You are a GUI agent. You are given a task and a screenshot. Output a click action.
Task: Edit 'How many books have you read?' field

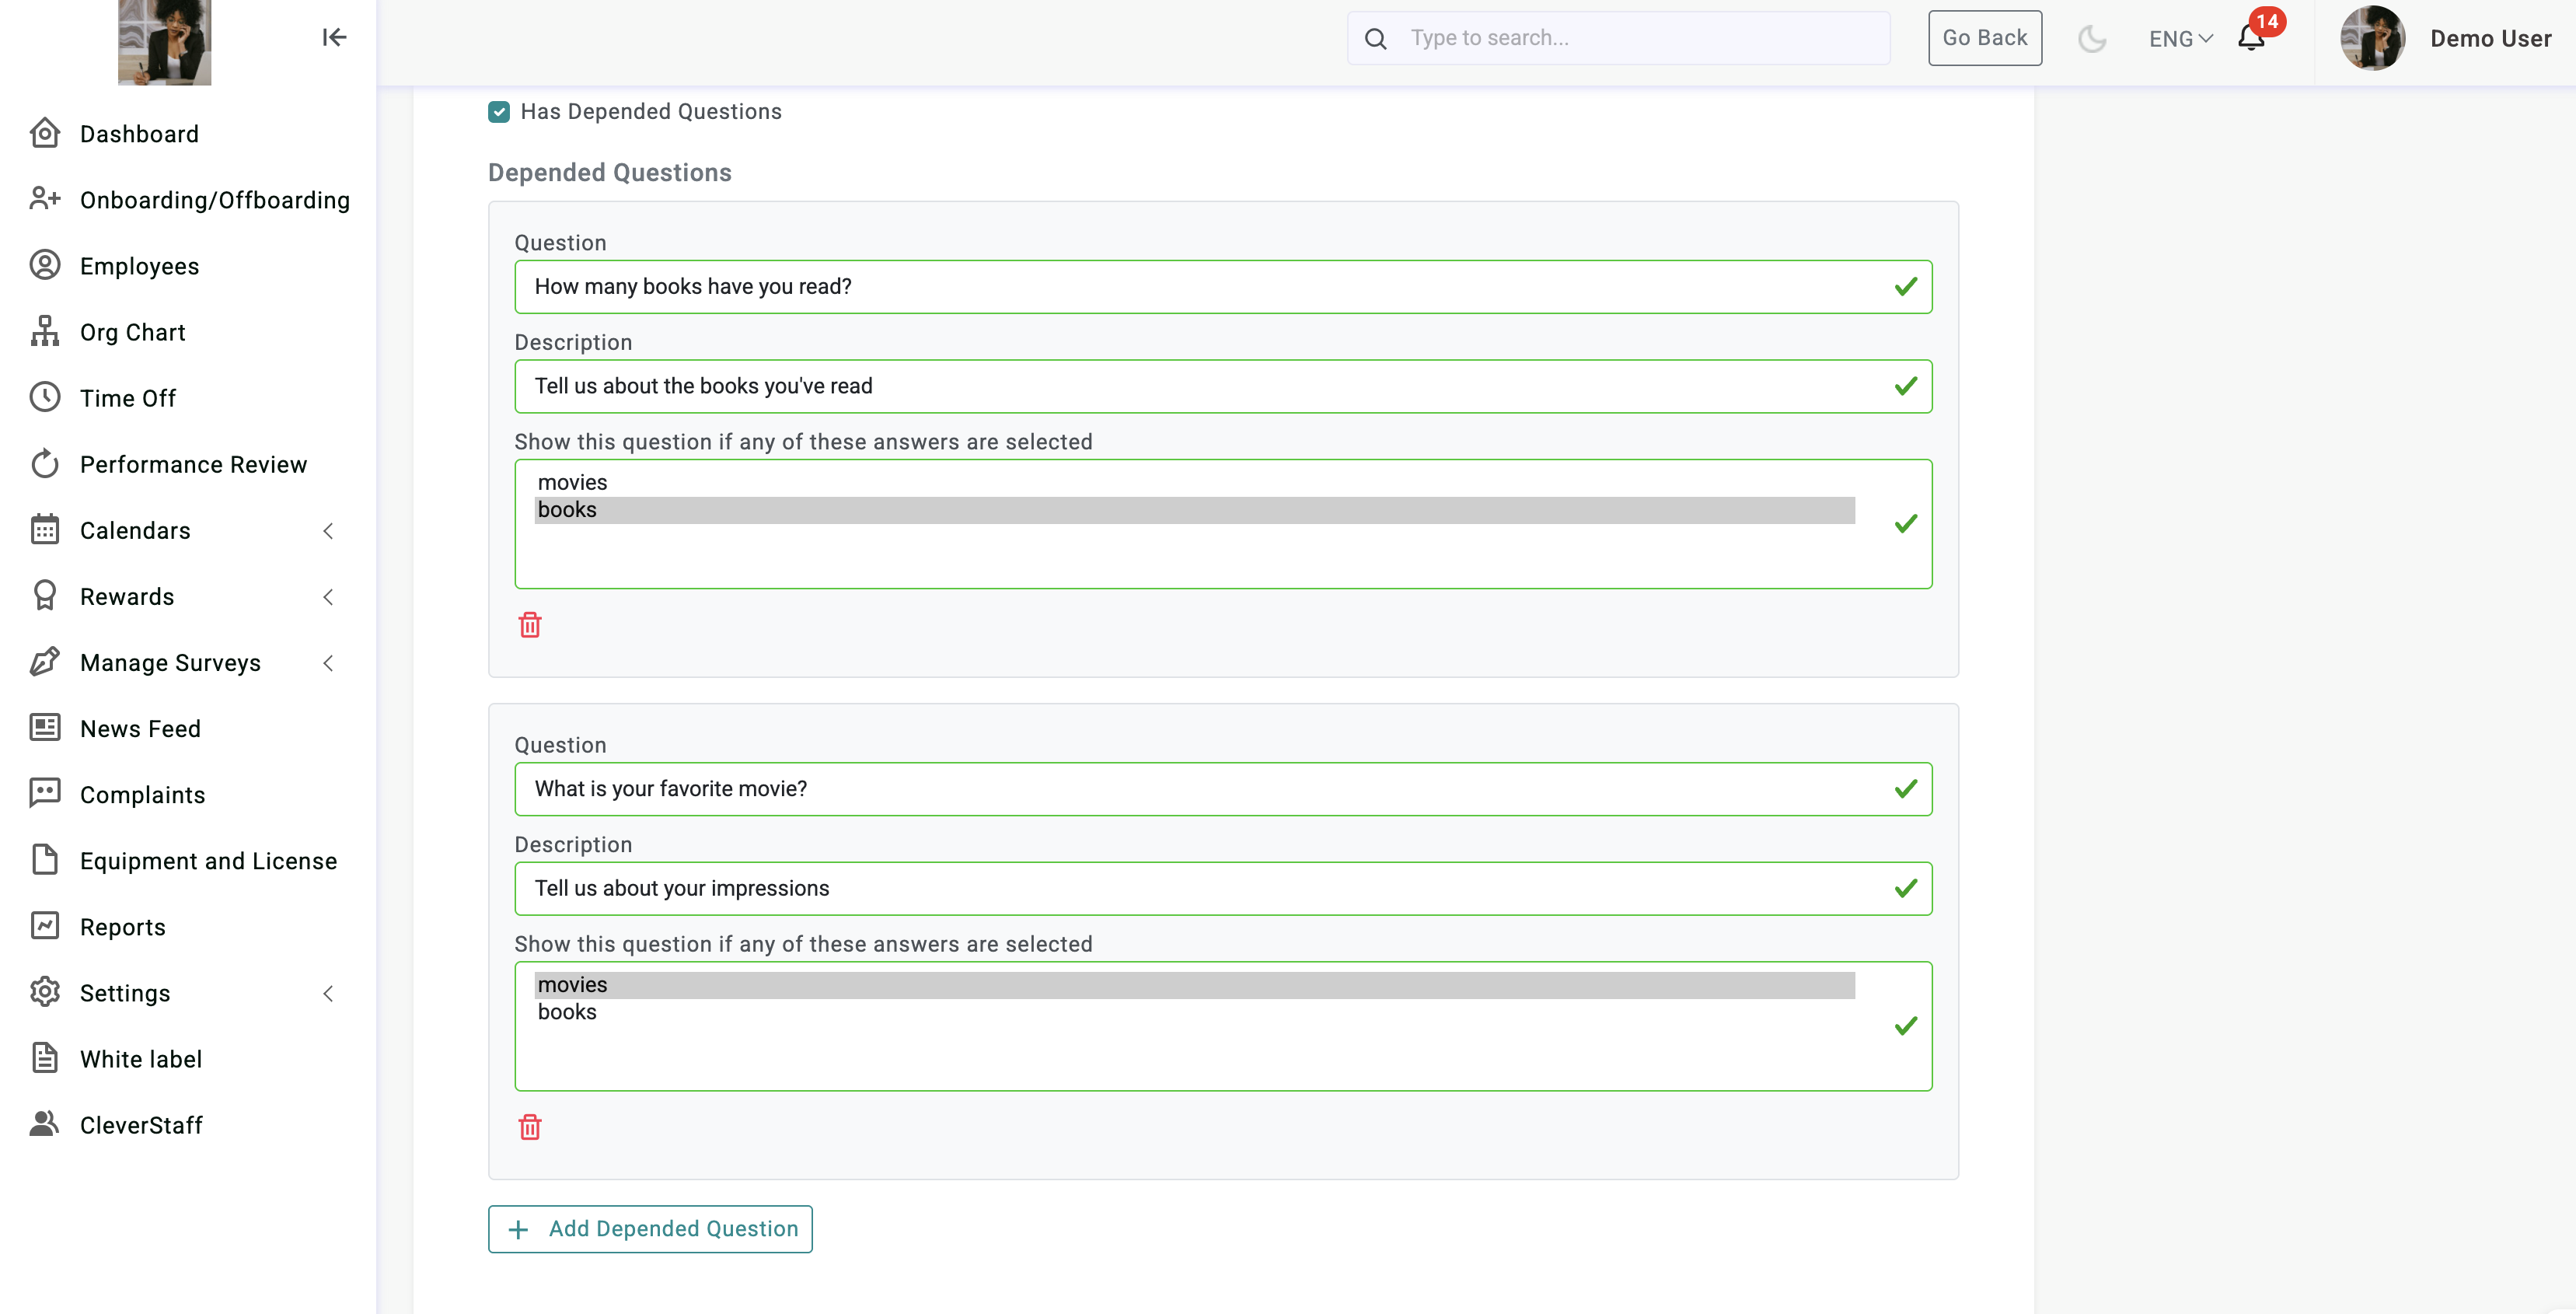click(1222, 287)
